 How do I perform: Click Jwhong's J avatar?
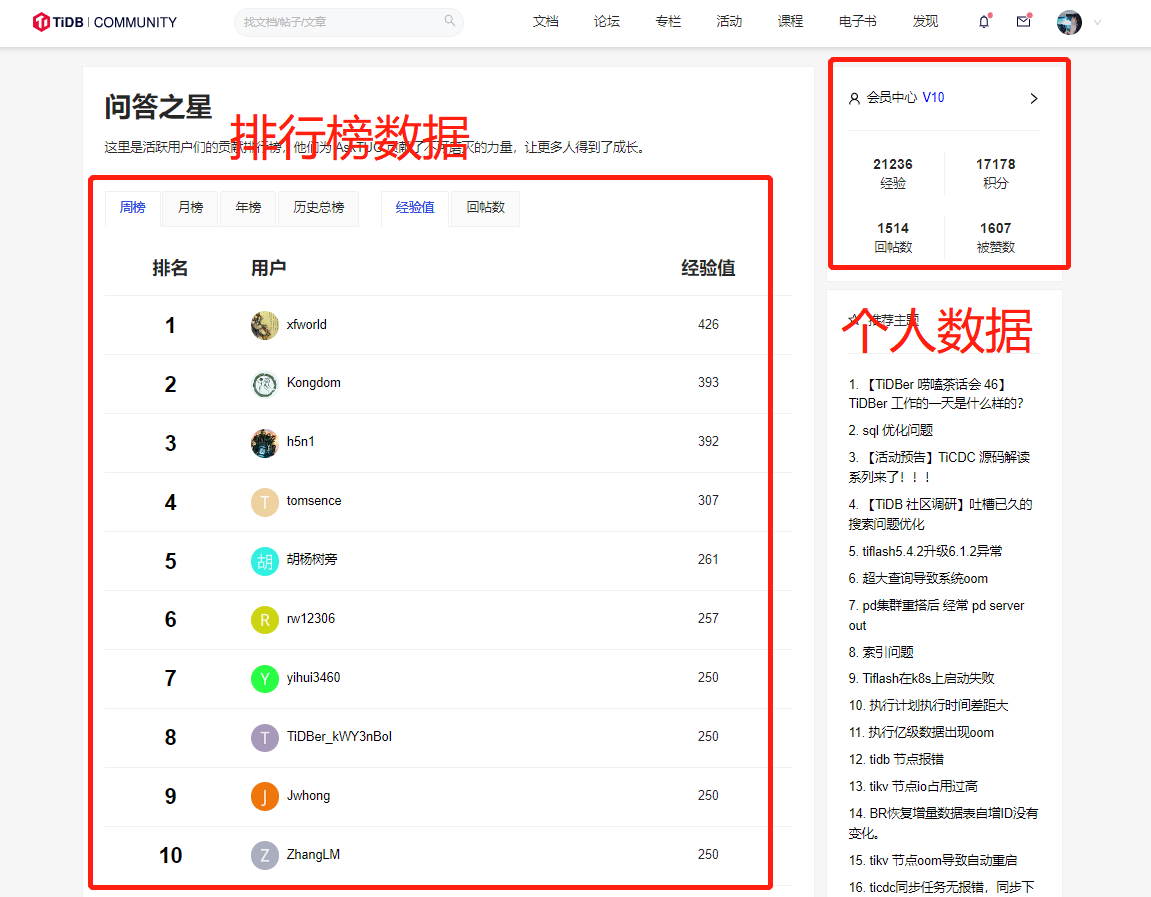point(264,796)
